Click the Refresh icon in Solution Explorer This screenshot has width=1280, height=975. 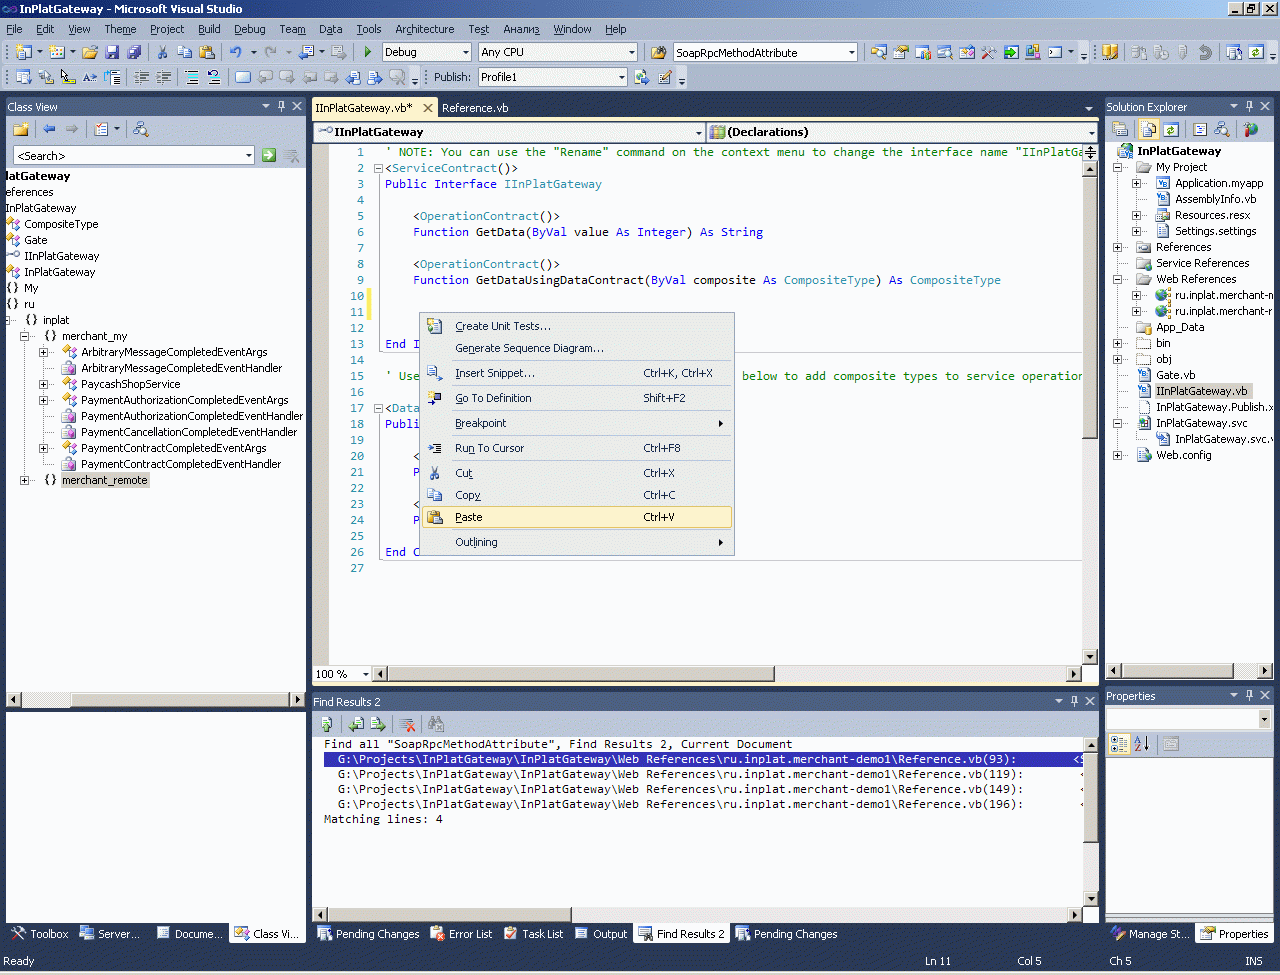coord(1171,129)
